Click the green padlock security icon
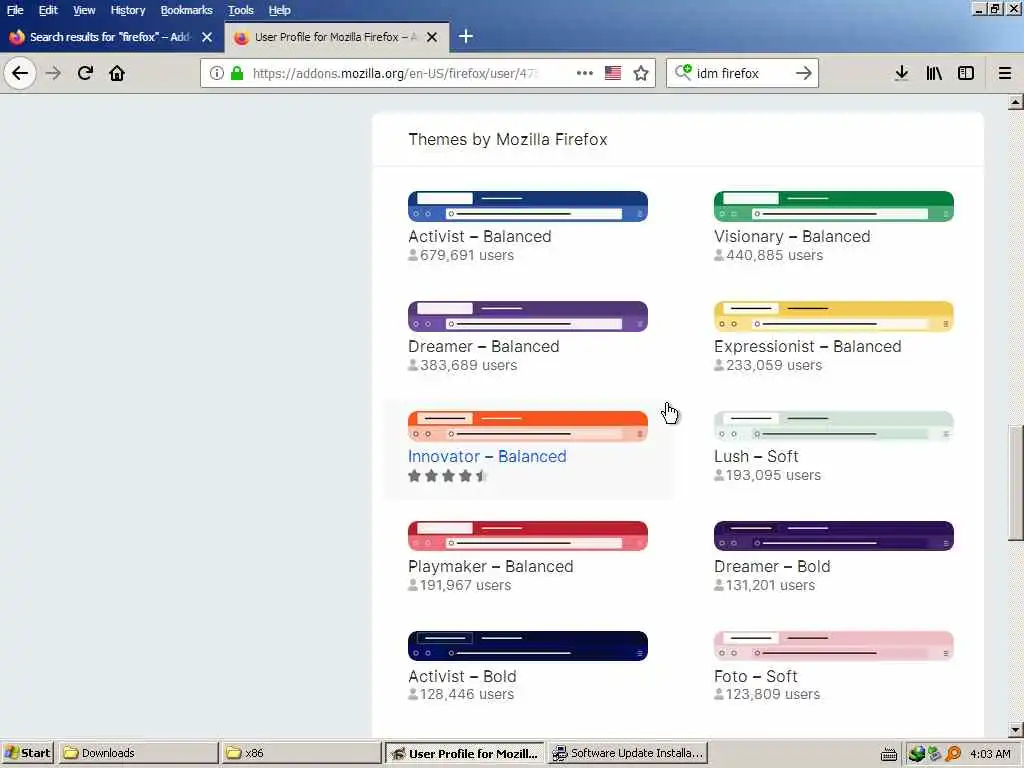The image size is (1024, 768). (237, 73)
